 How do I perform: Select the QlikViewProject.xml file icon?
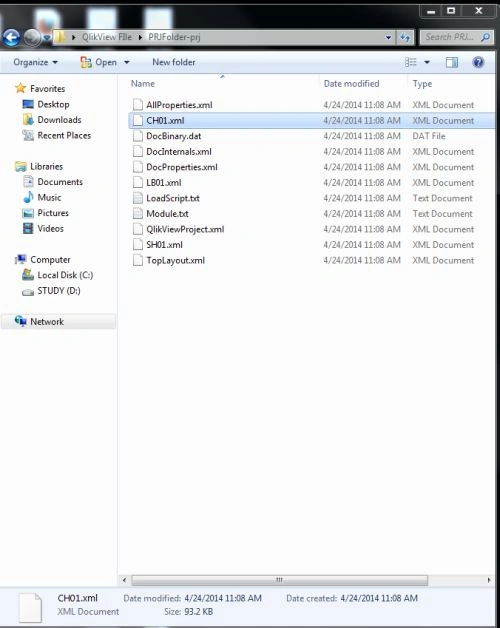pyautogui.click(x=138, y=229)
